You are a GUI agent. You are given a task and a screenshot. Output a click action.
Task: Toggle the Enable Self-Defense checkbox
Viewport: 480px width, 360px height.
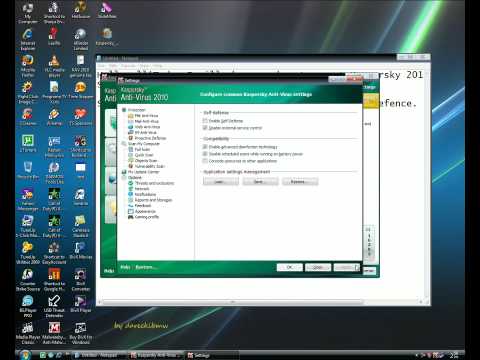tap(205, 121)
